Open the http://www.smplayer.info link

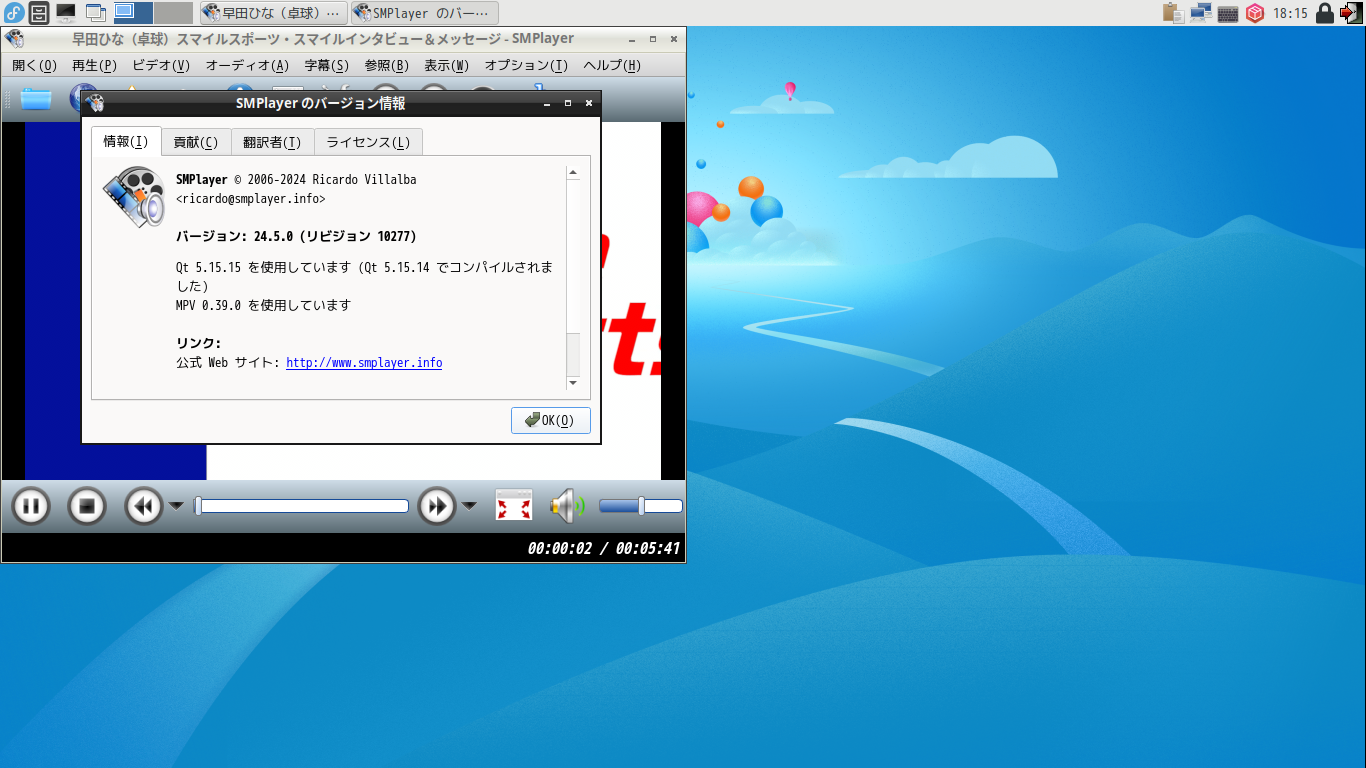click(364, 363)
